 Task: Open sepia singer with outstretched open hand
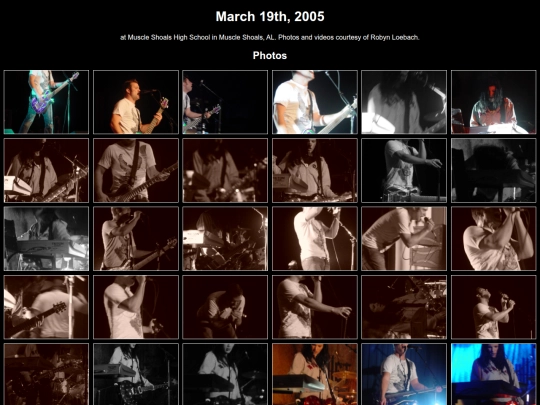315,307
